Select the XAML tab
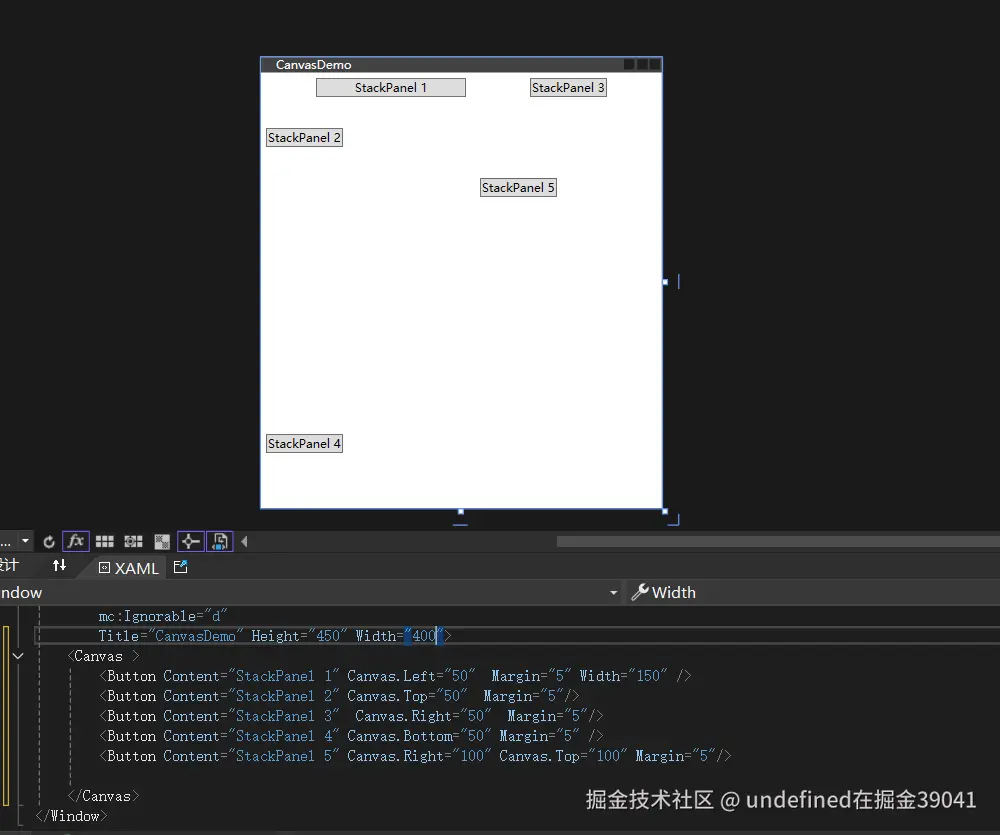 pyautogui.click(x=129, y=568)
